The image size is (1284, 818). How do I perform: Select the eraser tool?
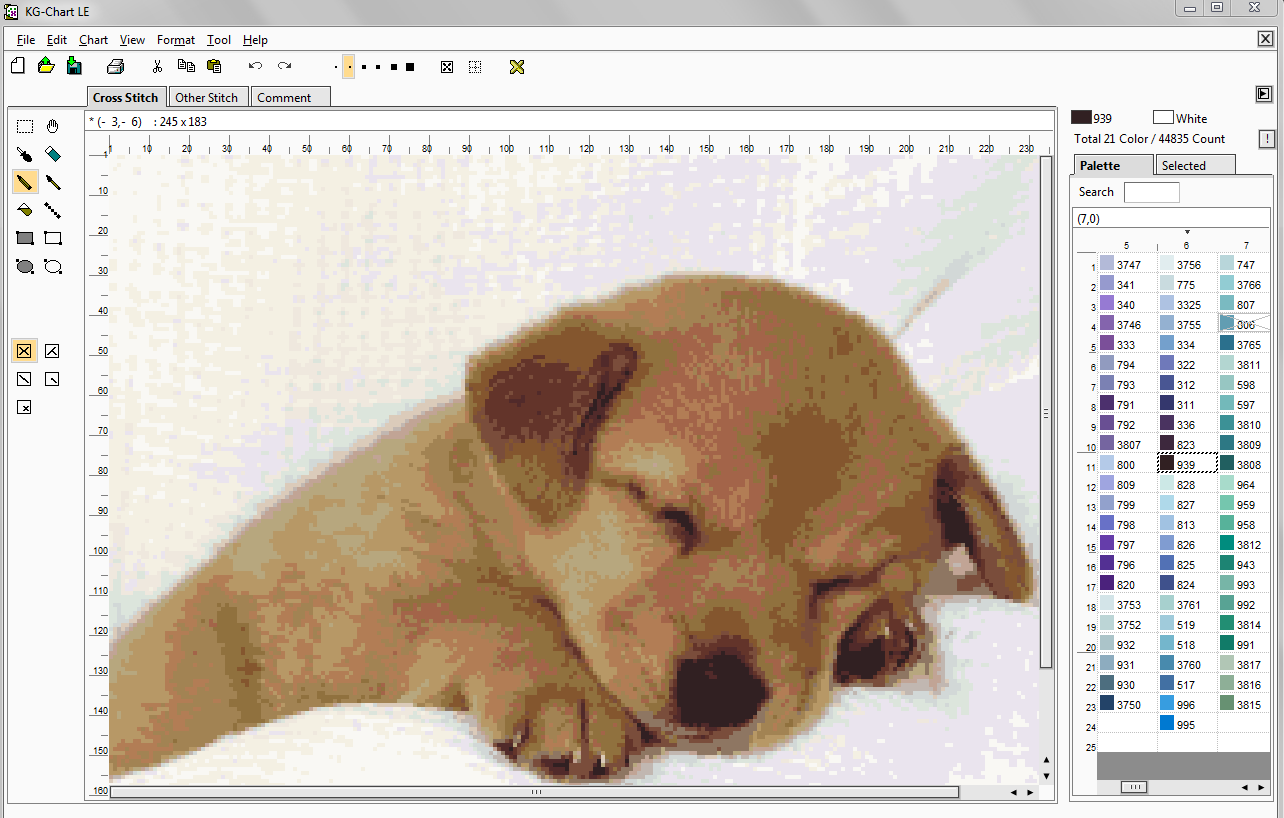[53, 154]
